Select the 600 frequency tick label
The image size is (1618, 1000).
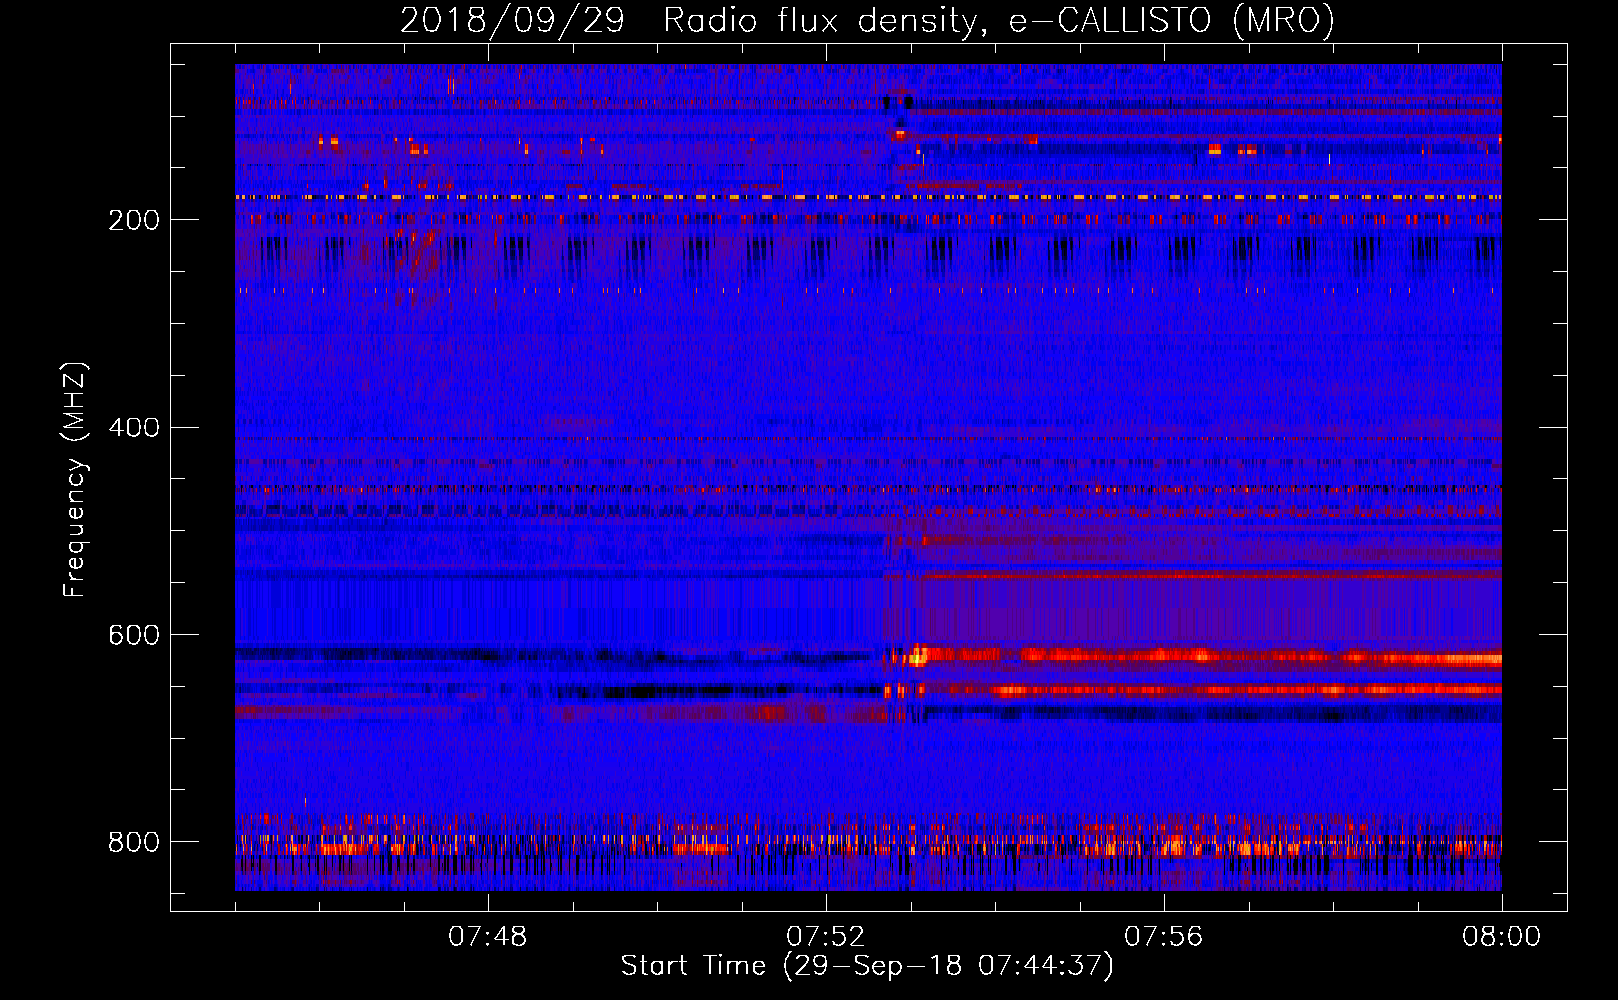(x=134, y=636)
